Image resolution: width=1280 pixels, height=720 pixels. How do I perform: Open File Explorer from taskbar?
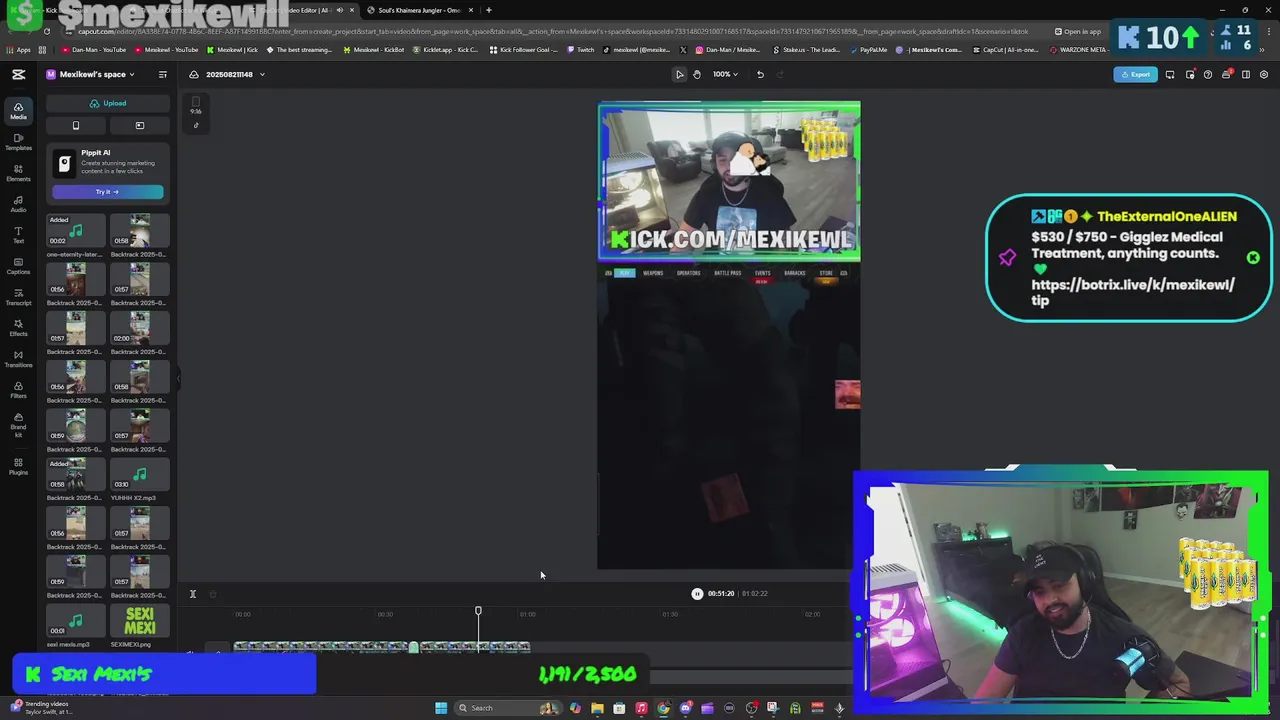point(597,708)
